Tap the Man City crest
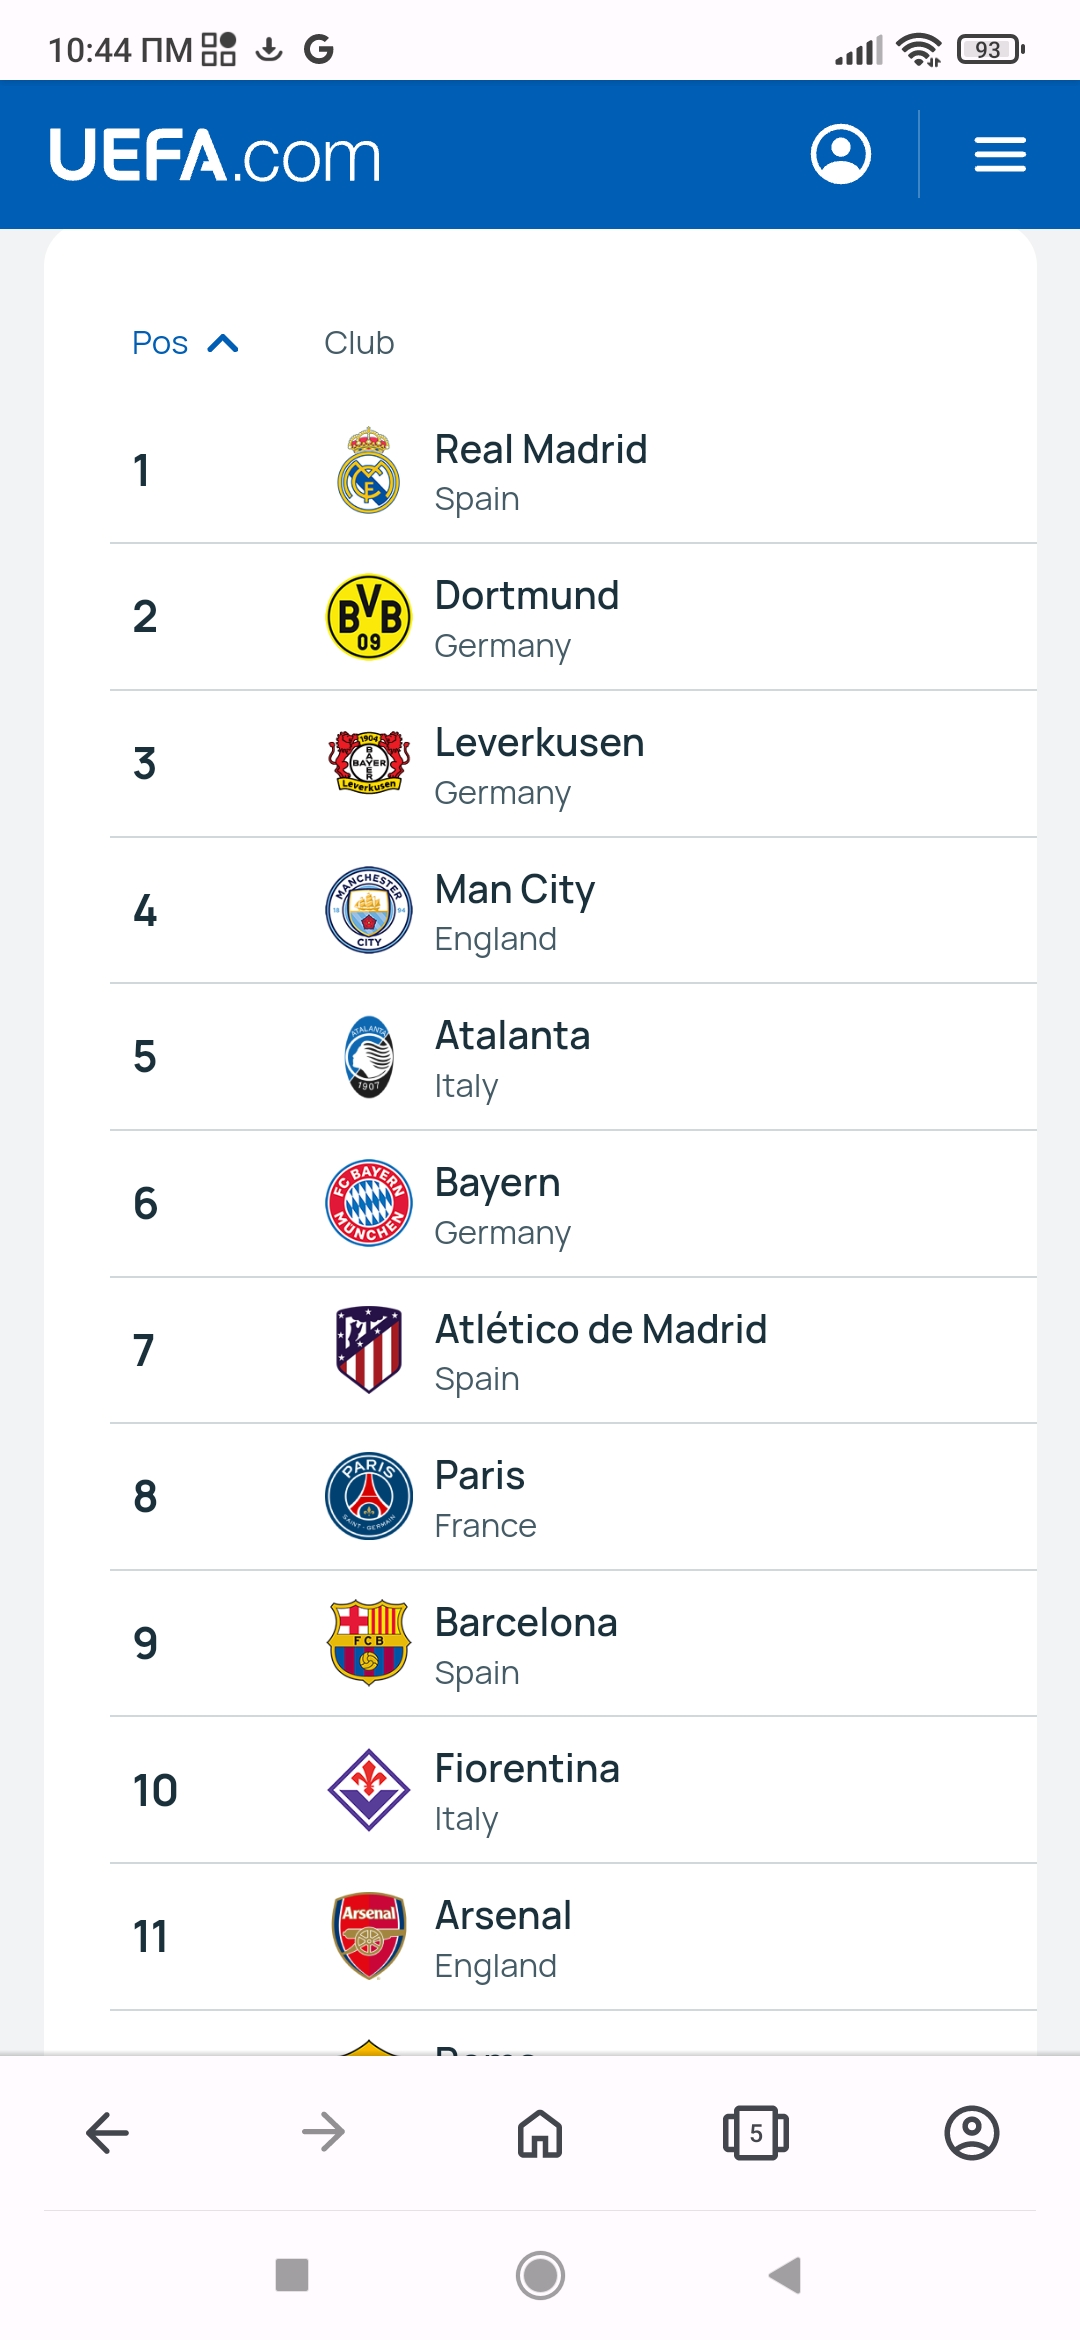The width and height of the screenshot is (1080, 2340). pos(368,910)
